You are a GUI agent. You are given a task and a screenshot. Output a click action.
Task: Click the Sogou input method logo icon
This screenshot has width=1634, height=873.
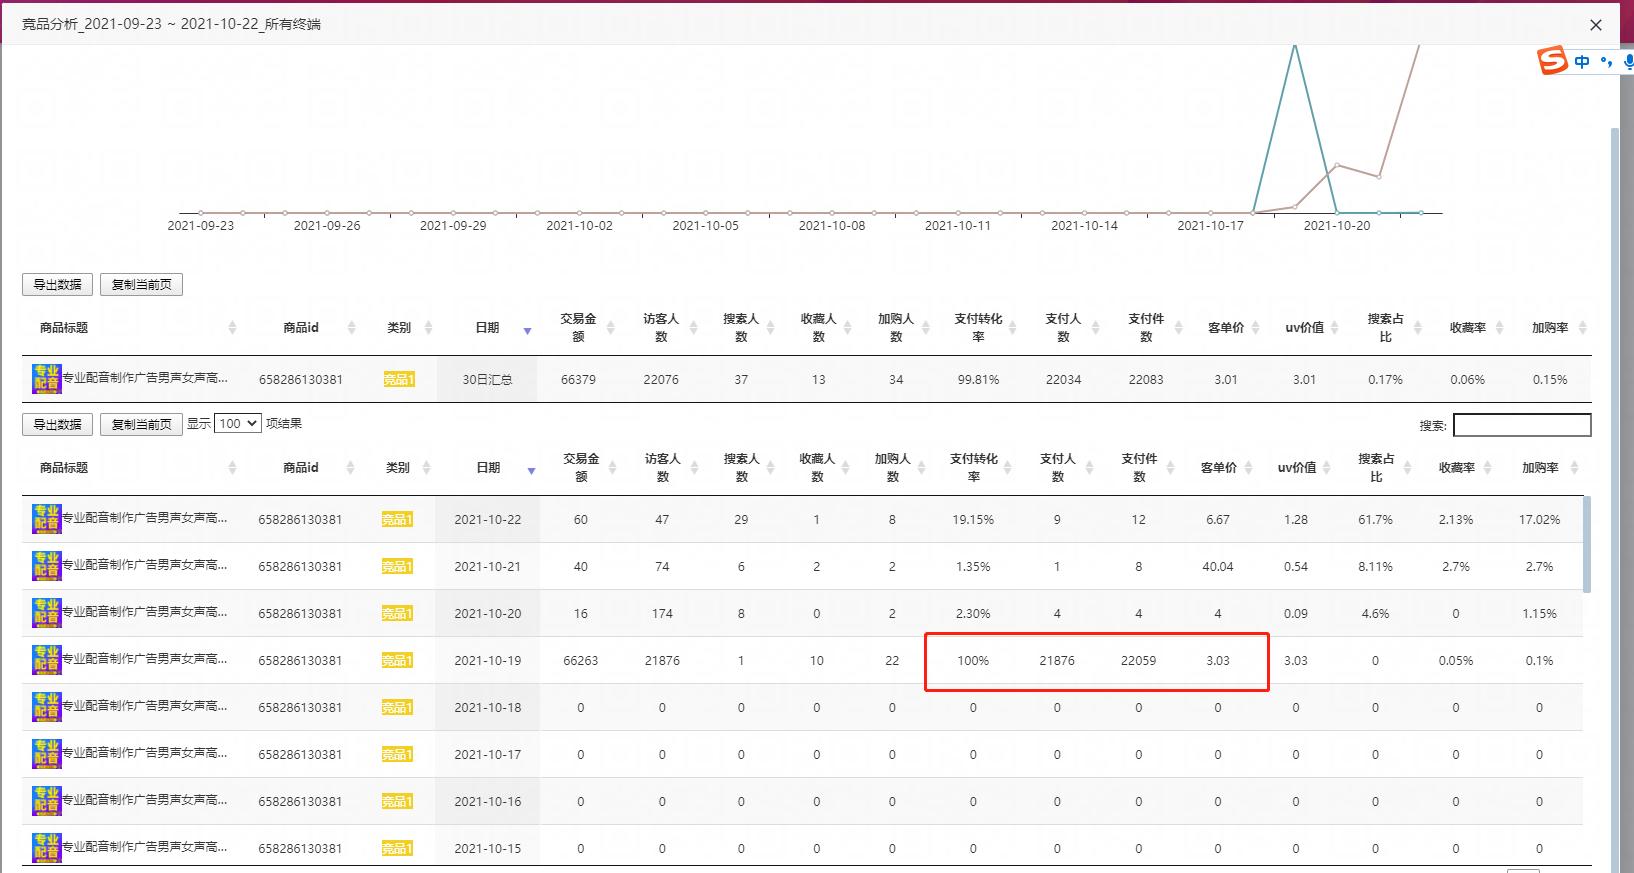click(1553, 61)
